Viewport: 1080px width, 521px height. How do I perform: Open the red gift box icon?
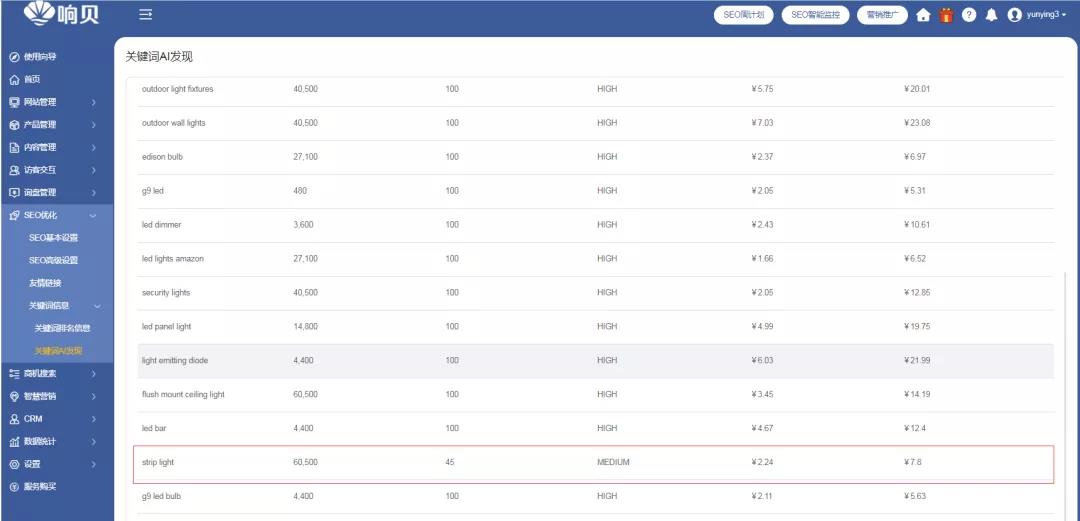pyautogui.click(x=945, y=15)
